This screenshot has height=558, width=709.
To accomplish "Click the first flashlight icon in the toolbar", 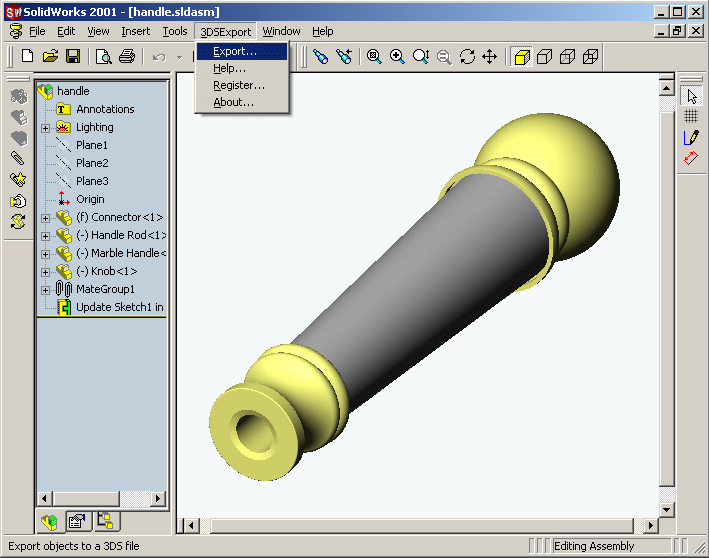I will click(x=321, y=57).
